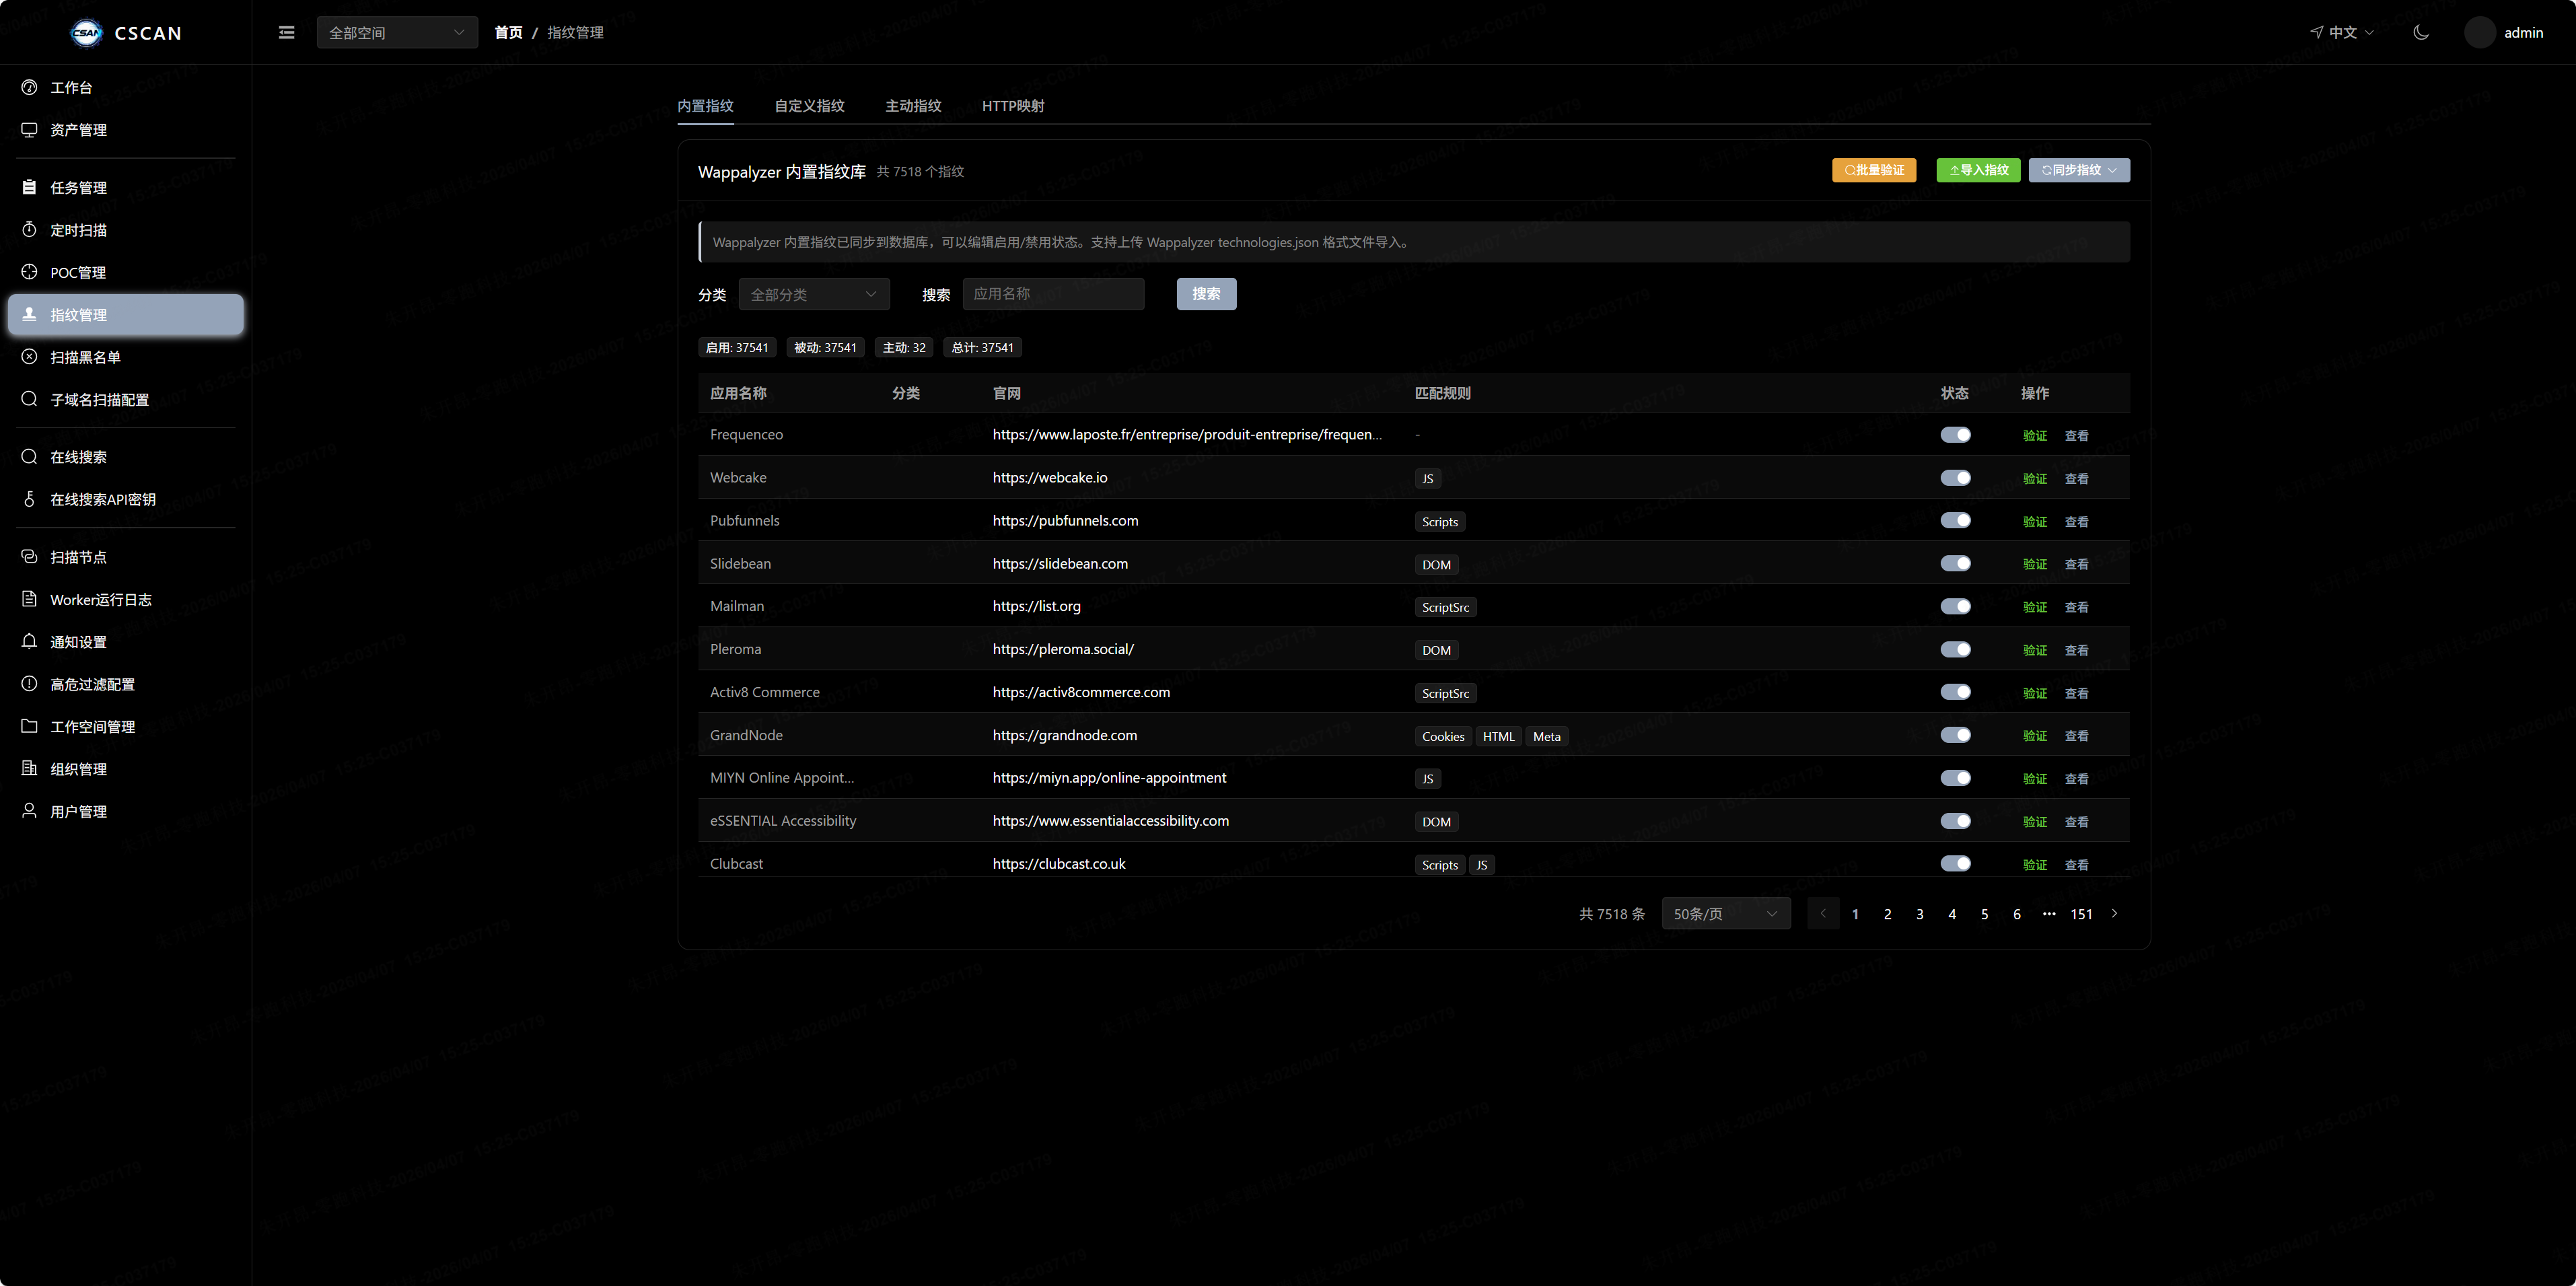Open 通知设置 notification settings in the sidebar
This screenshot has width=2576, height=1286.
pyautogui.click(x=126, y=641)
